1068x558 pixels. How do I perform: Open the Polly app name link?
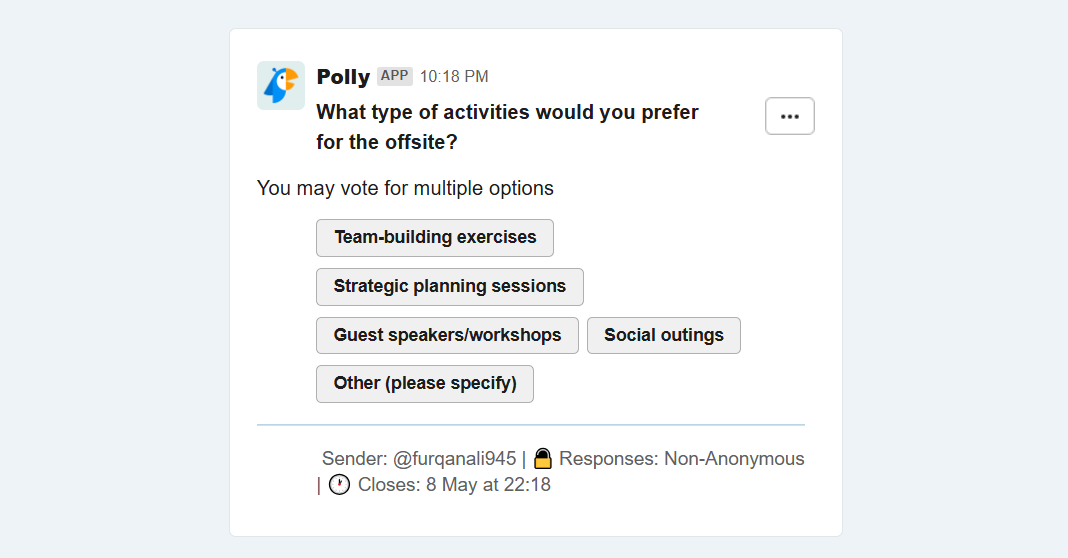(x=343, y=76)
